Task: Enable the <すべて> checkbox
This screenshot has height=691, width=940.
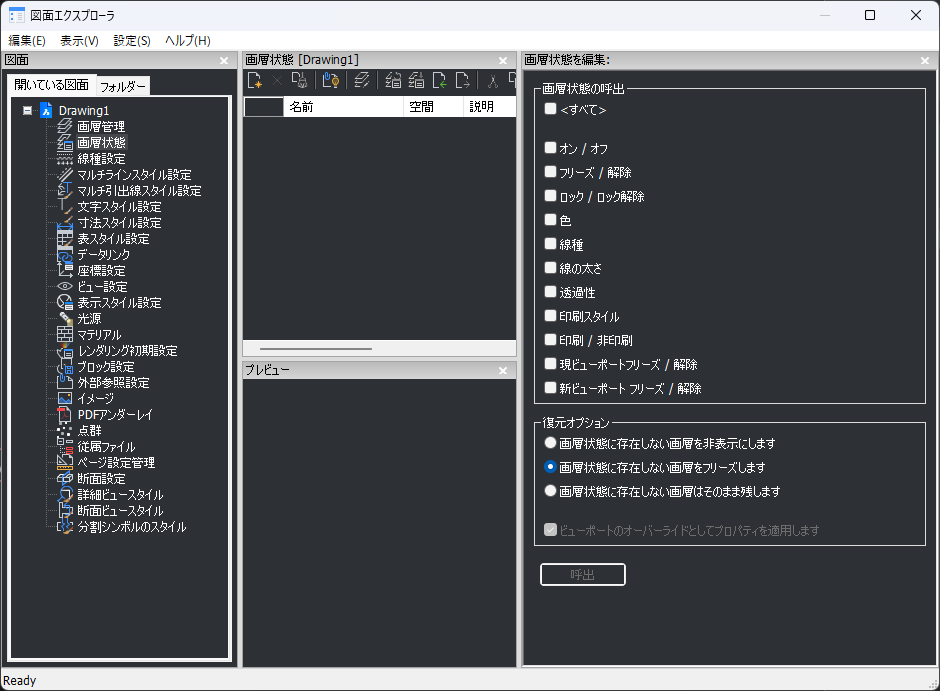Action: point(550,109)
